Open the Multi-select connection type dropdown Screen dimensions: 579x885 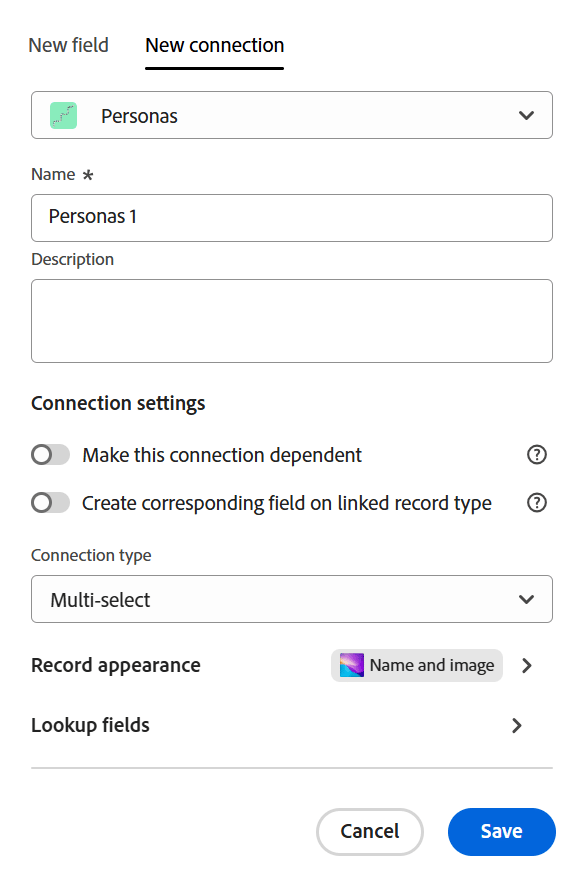[x=292, y=599]
